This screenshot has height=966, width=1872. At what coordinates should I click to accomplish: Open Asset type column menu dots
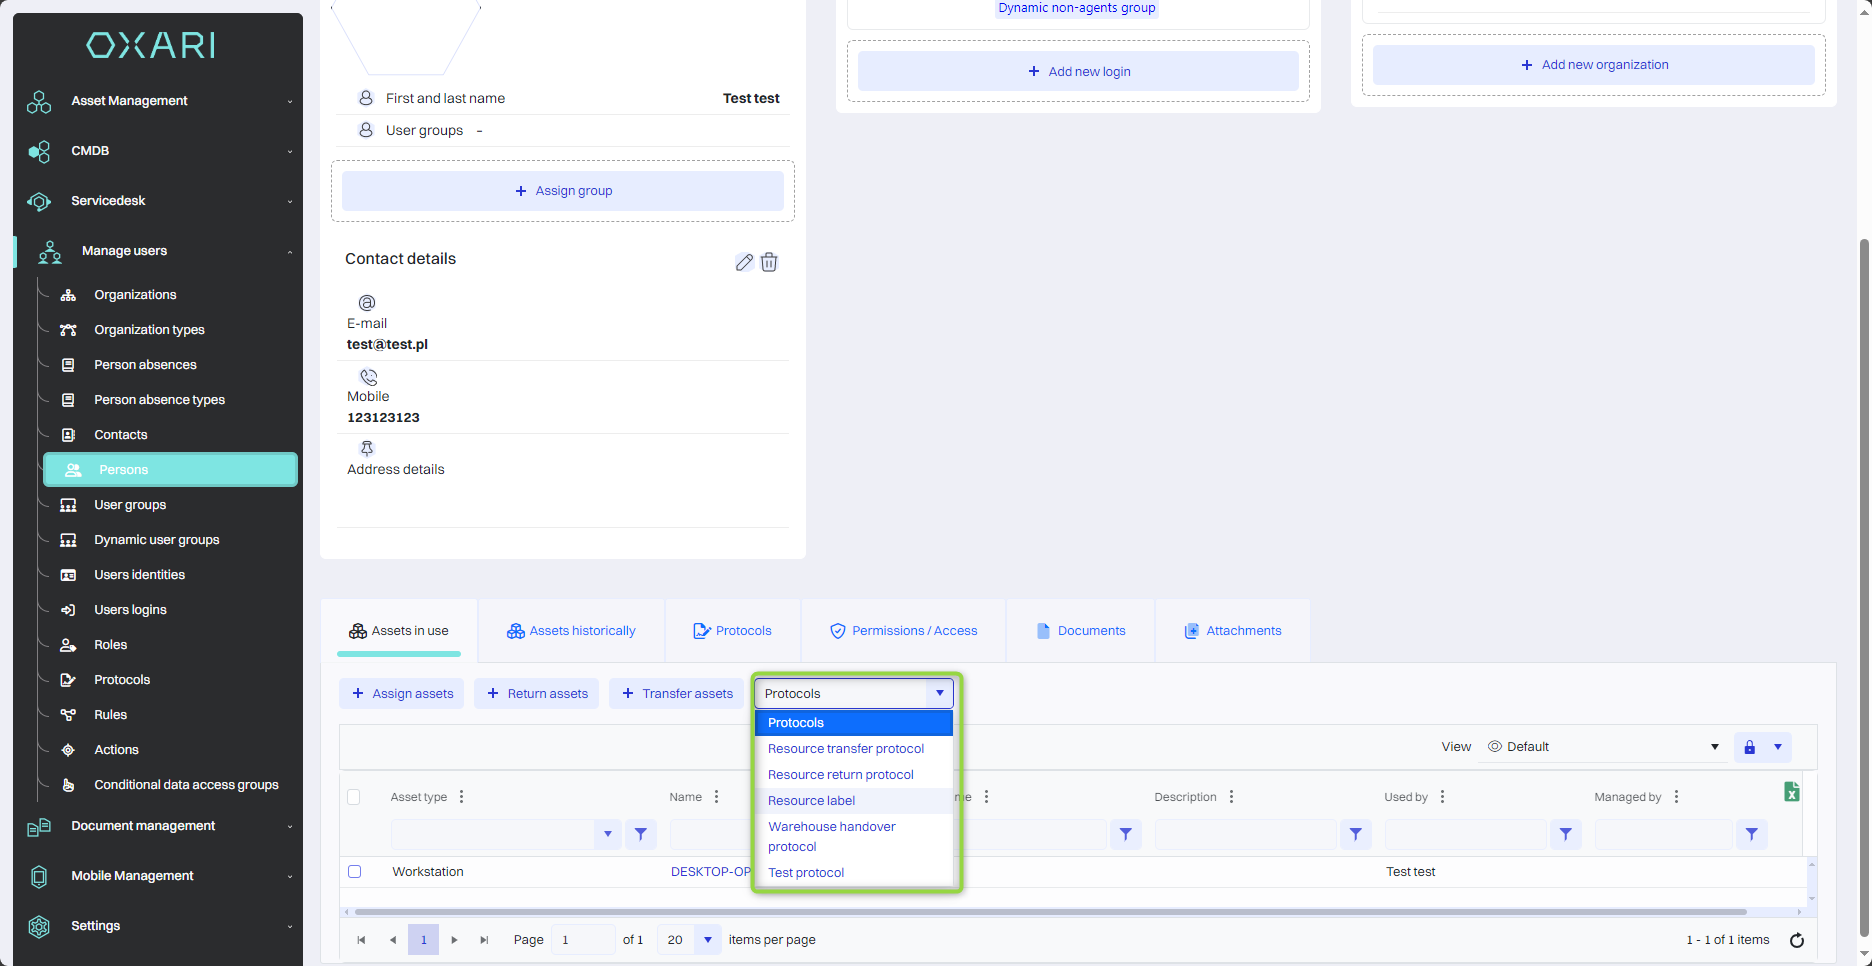[x=461, y=797]
